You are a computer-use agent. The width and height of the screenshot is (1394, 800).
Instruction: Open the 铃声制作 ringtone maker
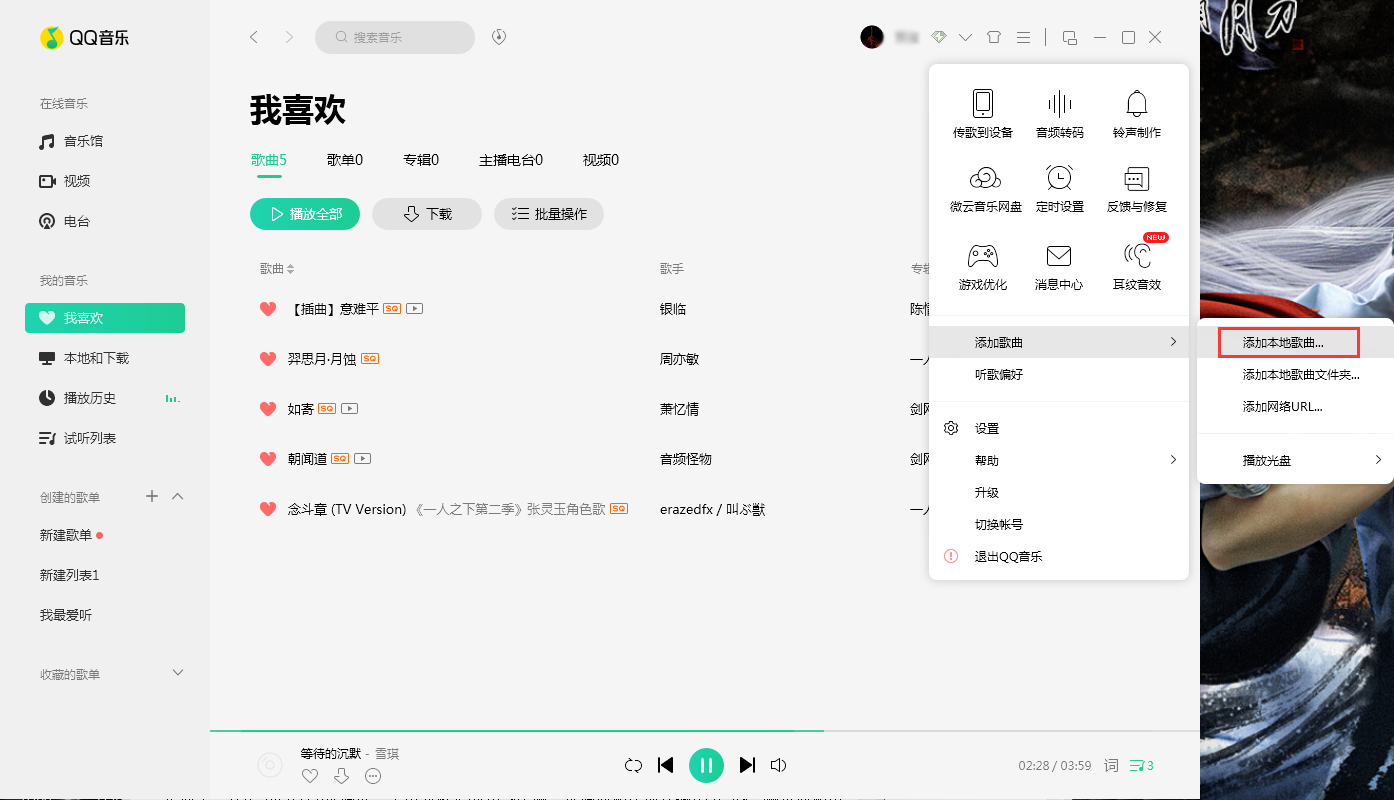(x=1136, y=112)
